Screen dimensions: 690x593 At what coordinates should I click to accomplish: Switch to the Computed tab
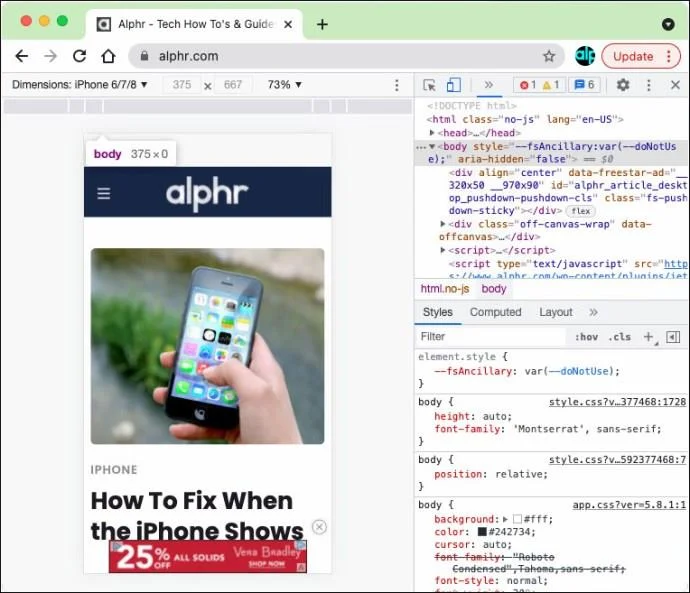(x=495, y=312)
